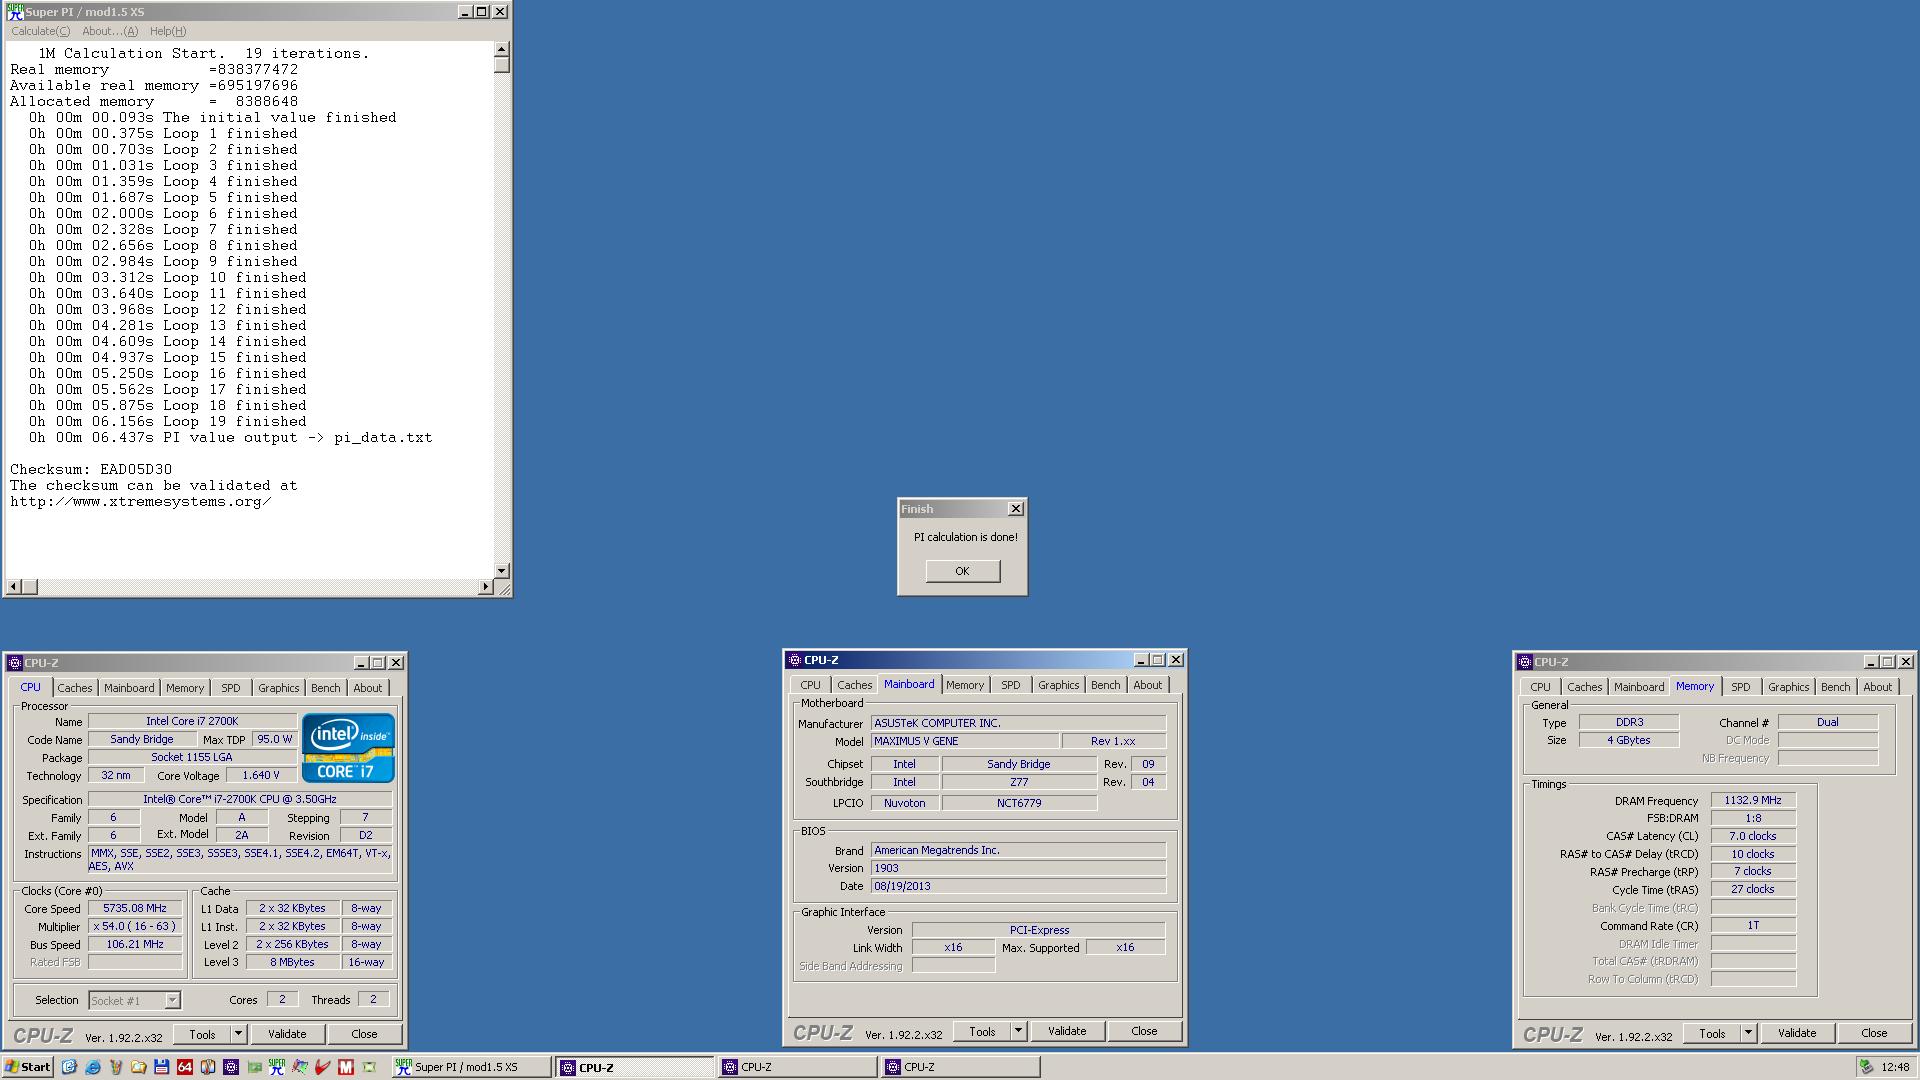Click Close button in Mainboard CPU-Z window
The image size is (1920, 1080).
(x=1144, y=1031)
